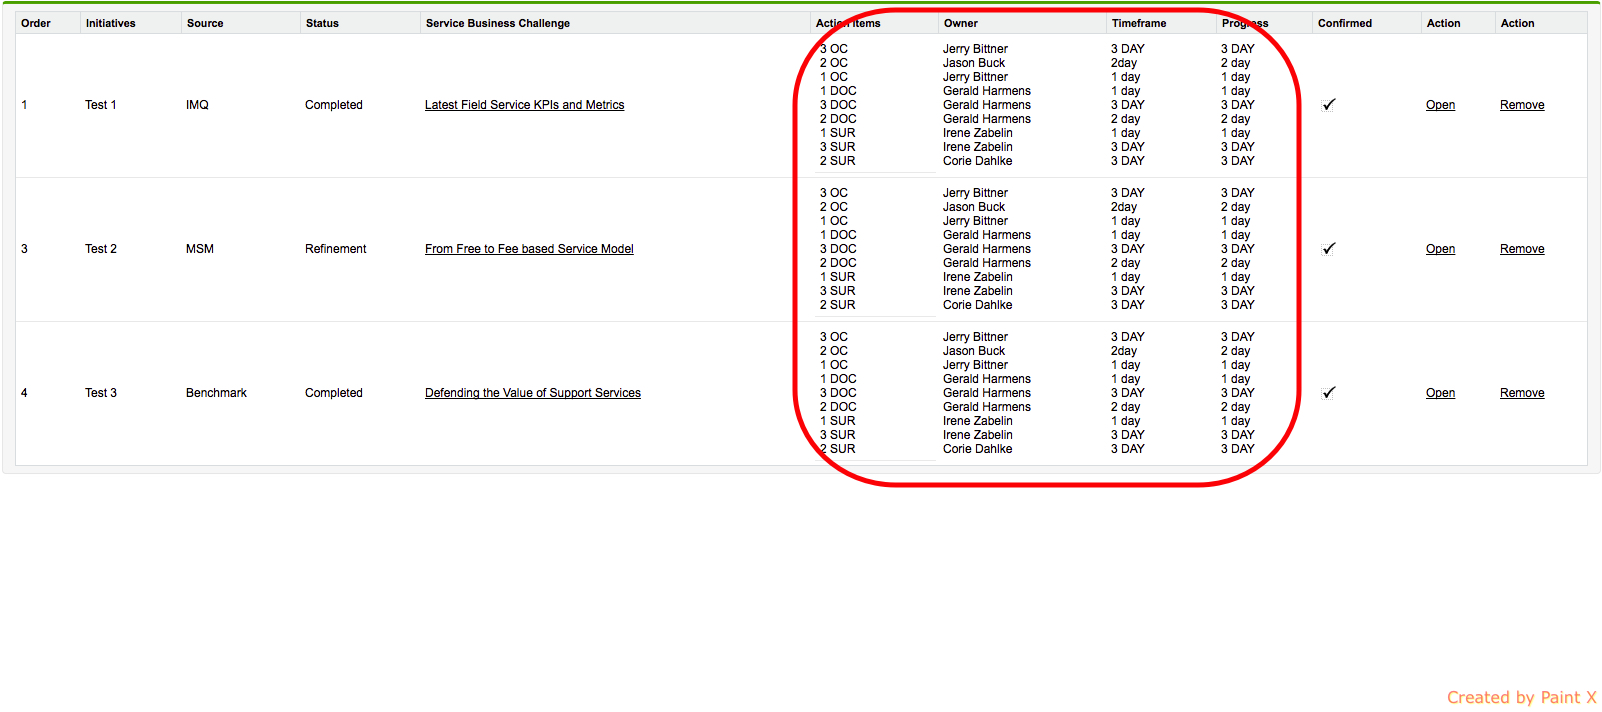Open the Test 2 initiative row

point(1440,249)
